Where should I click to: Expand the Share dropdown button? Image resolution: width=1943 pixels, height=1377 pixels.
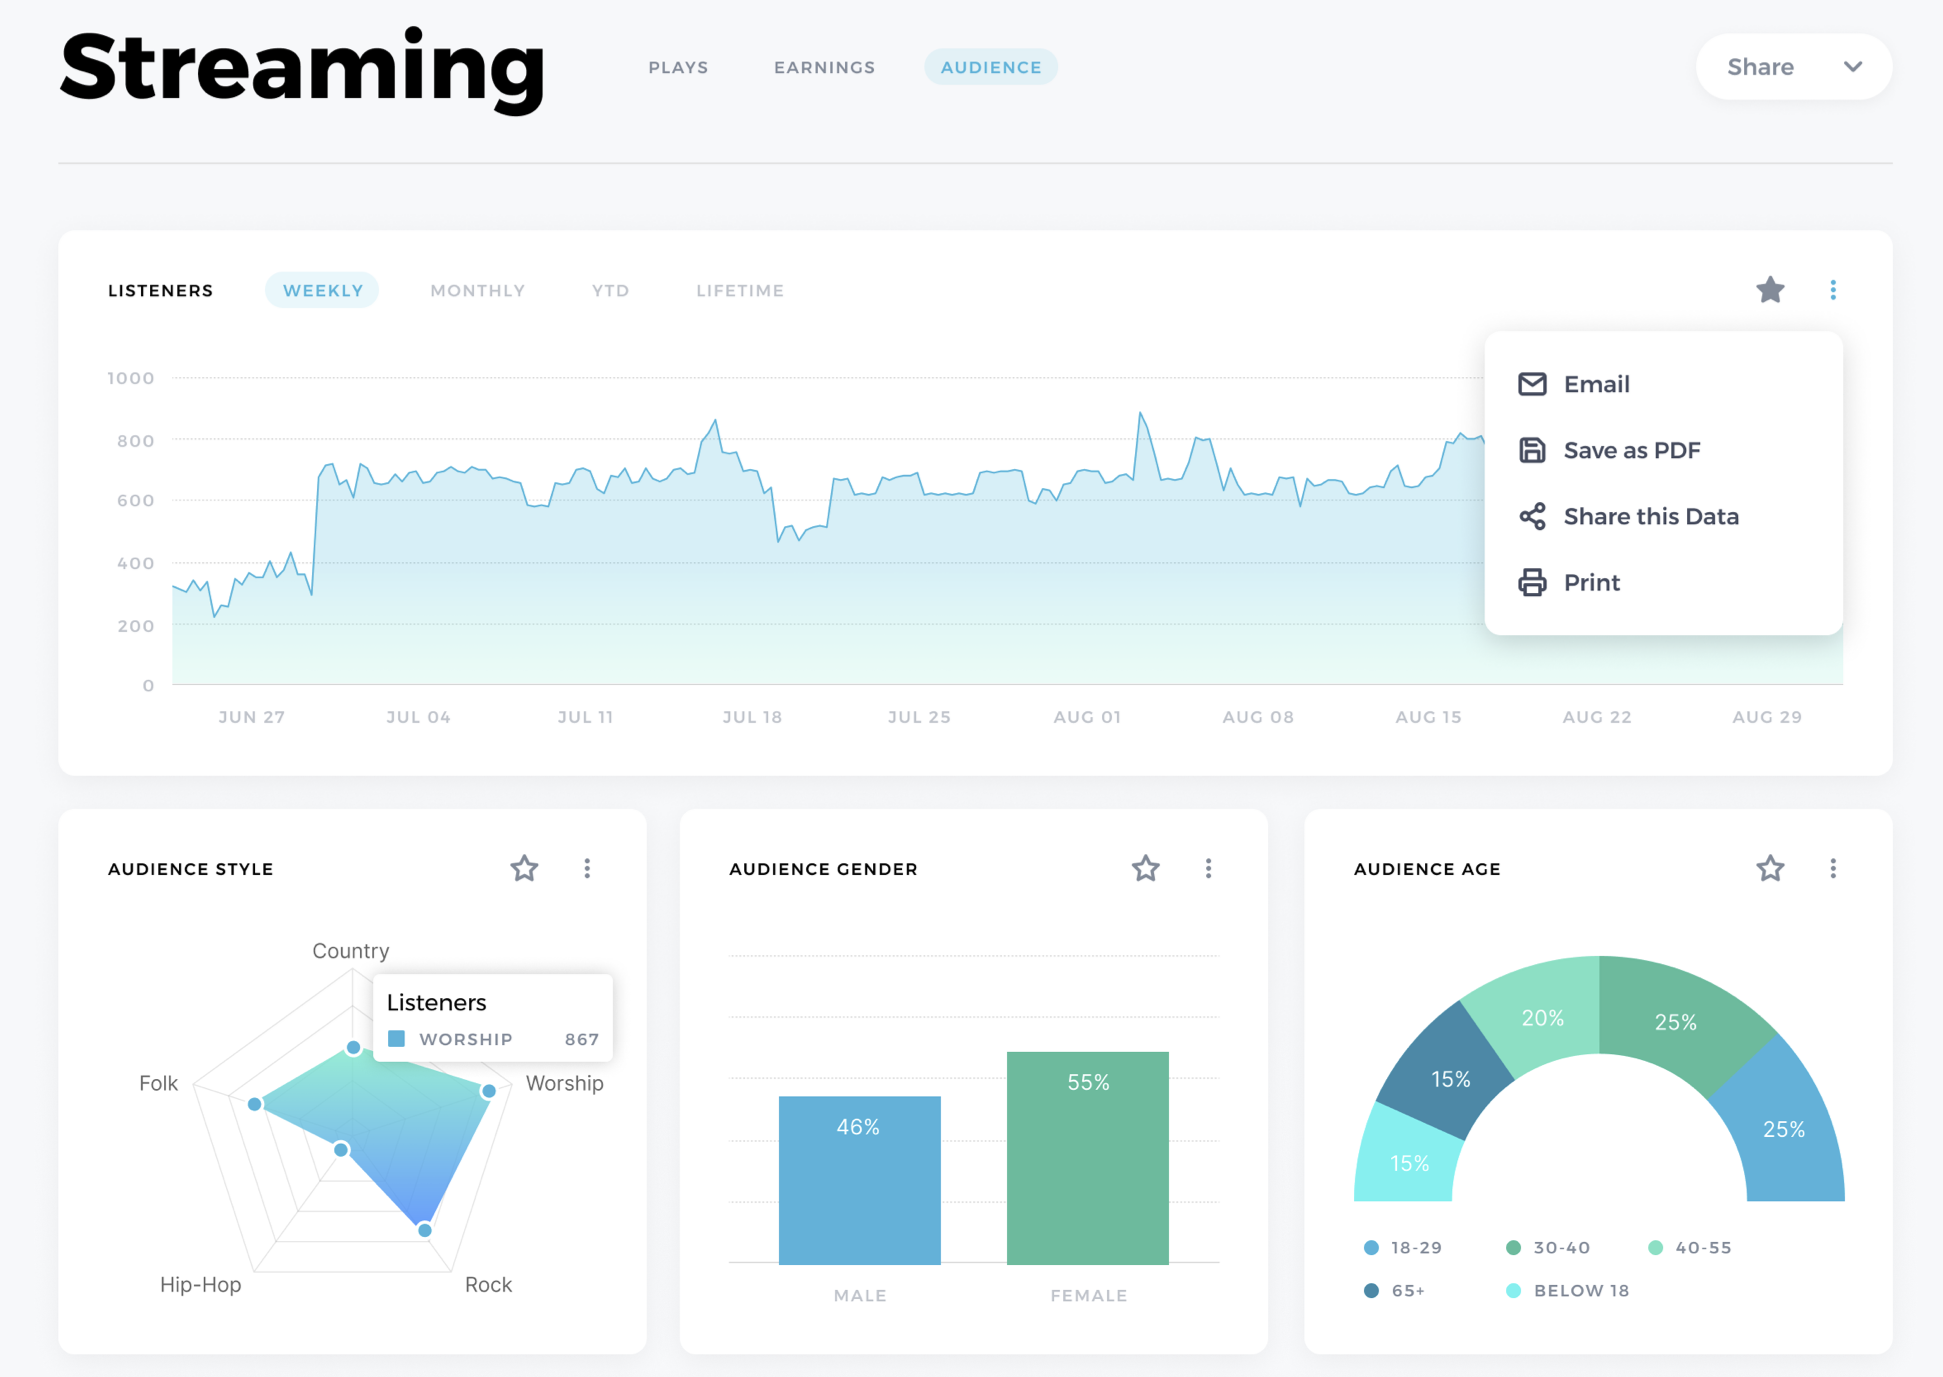pos(1793,67)
